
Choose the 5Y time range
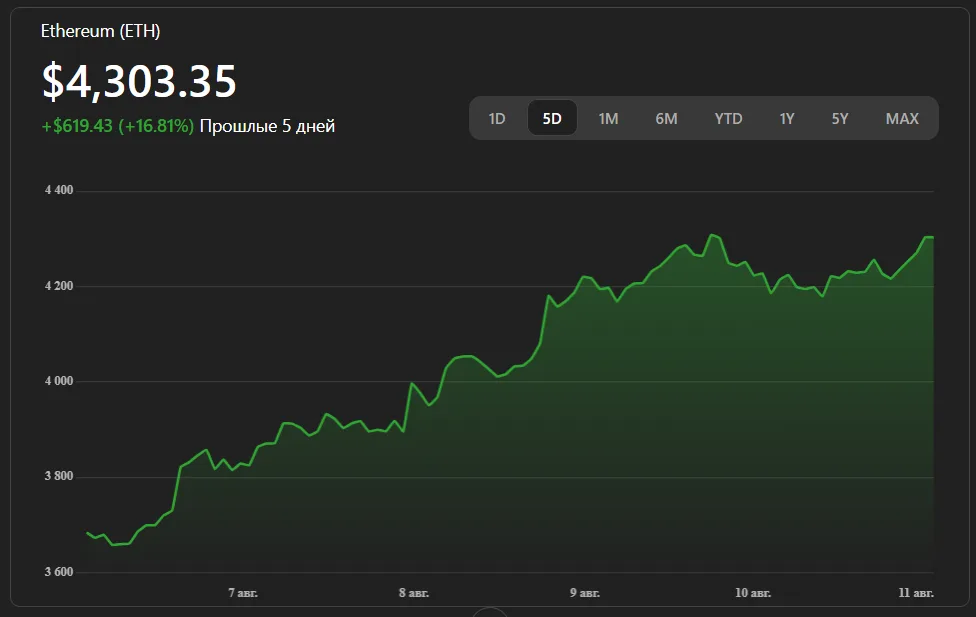point(840,118)
